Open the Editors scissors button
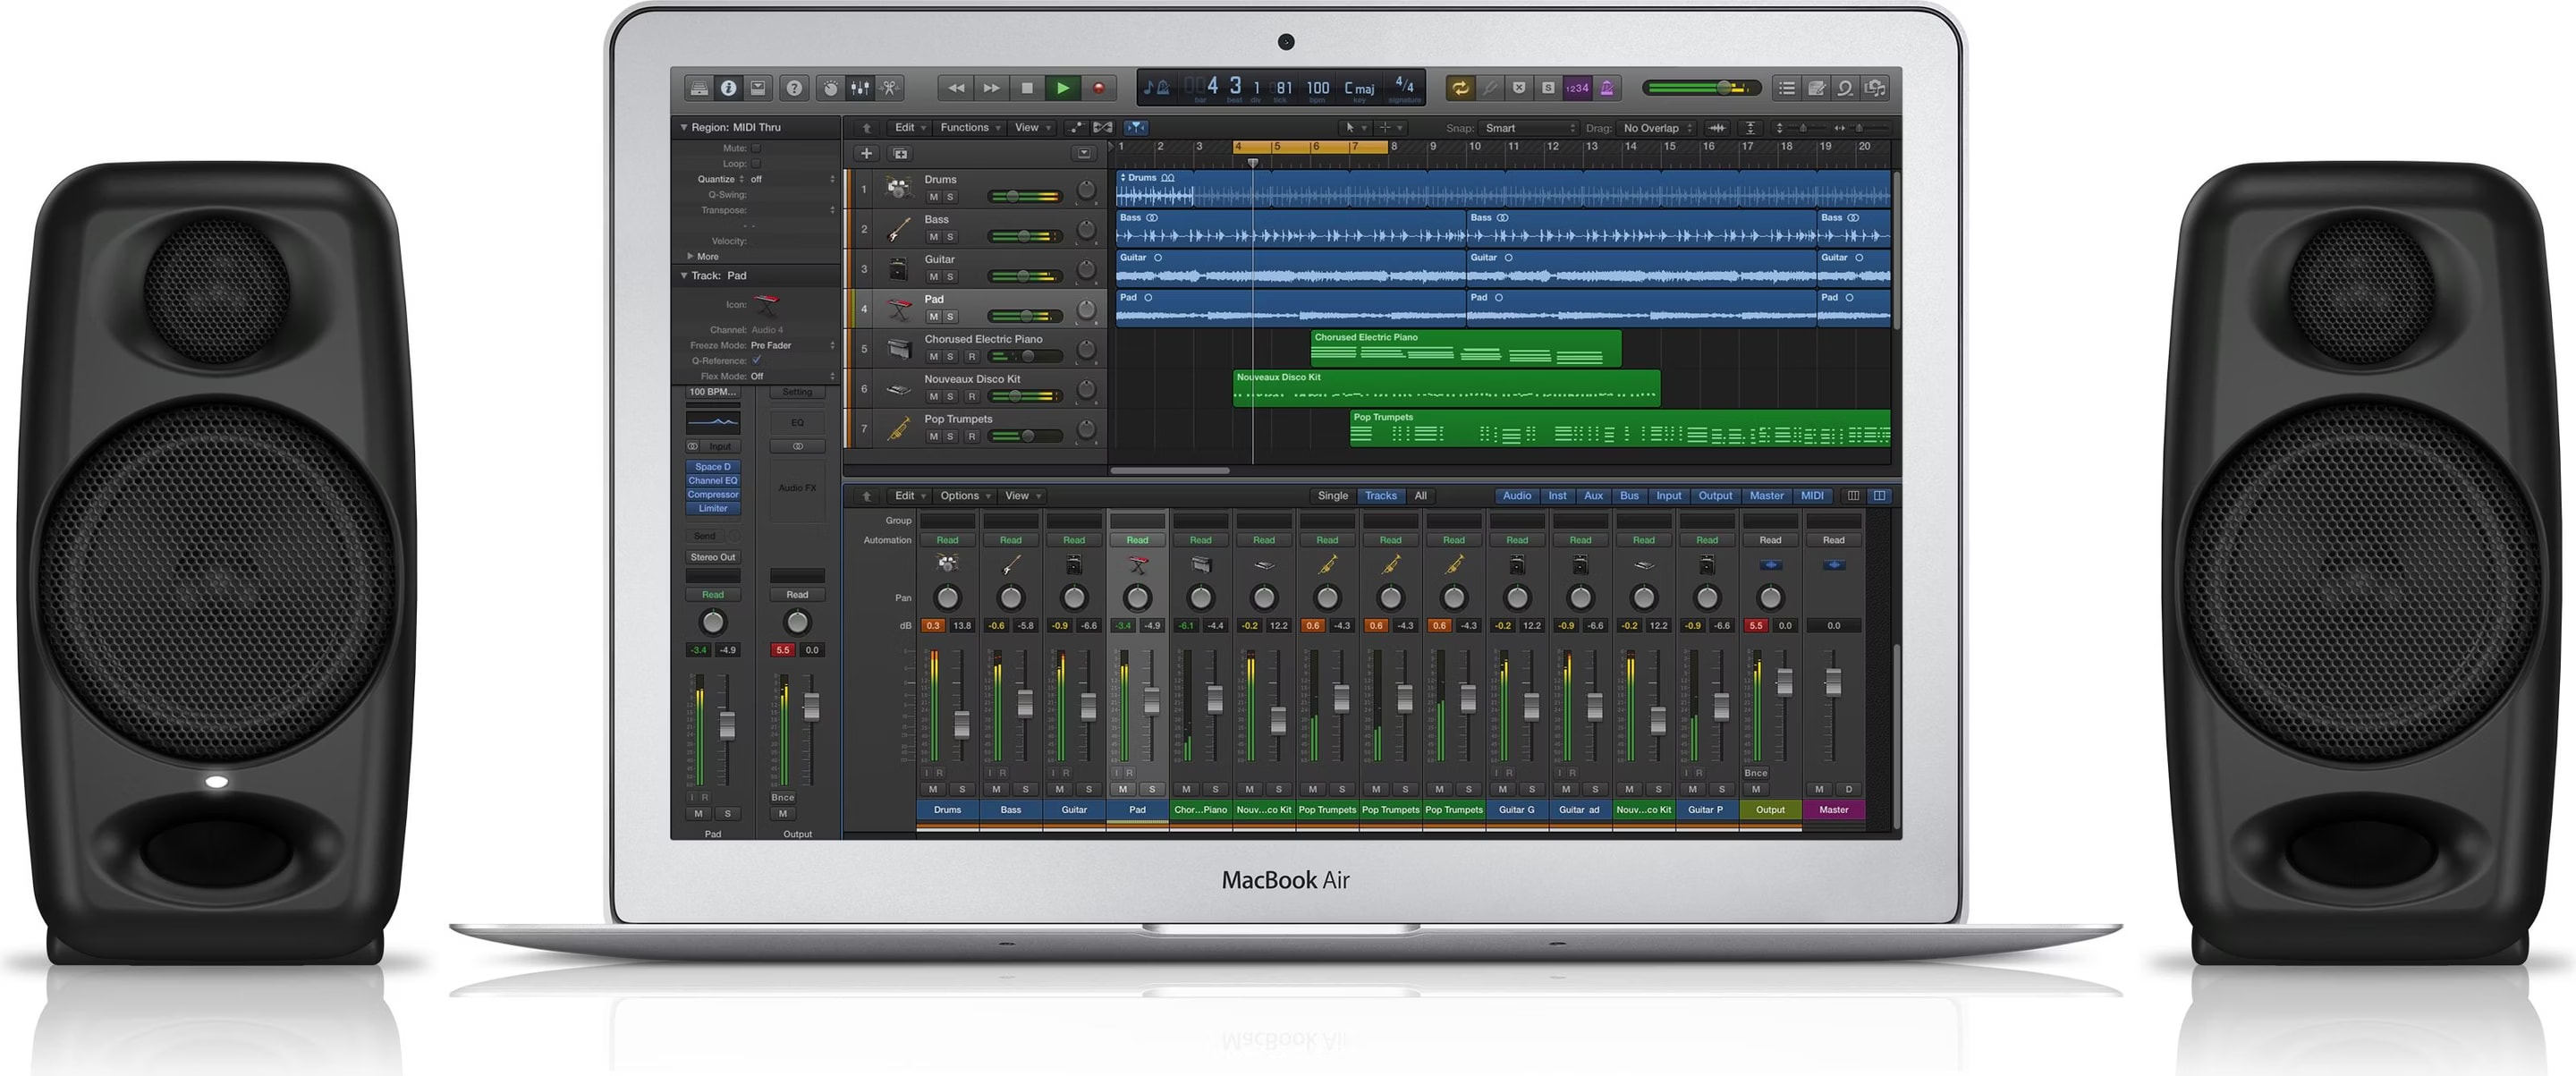Viewport: 2576px width, 1076px height. 889,88
